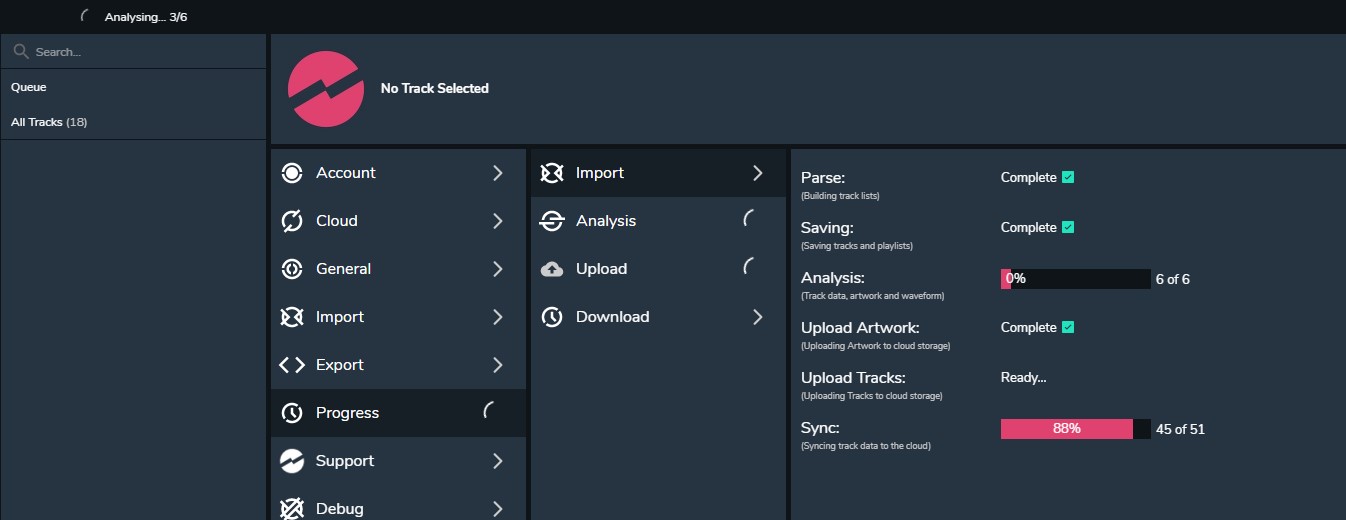
Task: Open the Queue list
Action: (x=29, y=88)
